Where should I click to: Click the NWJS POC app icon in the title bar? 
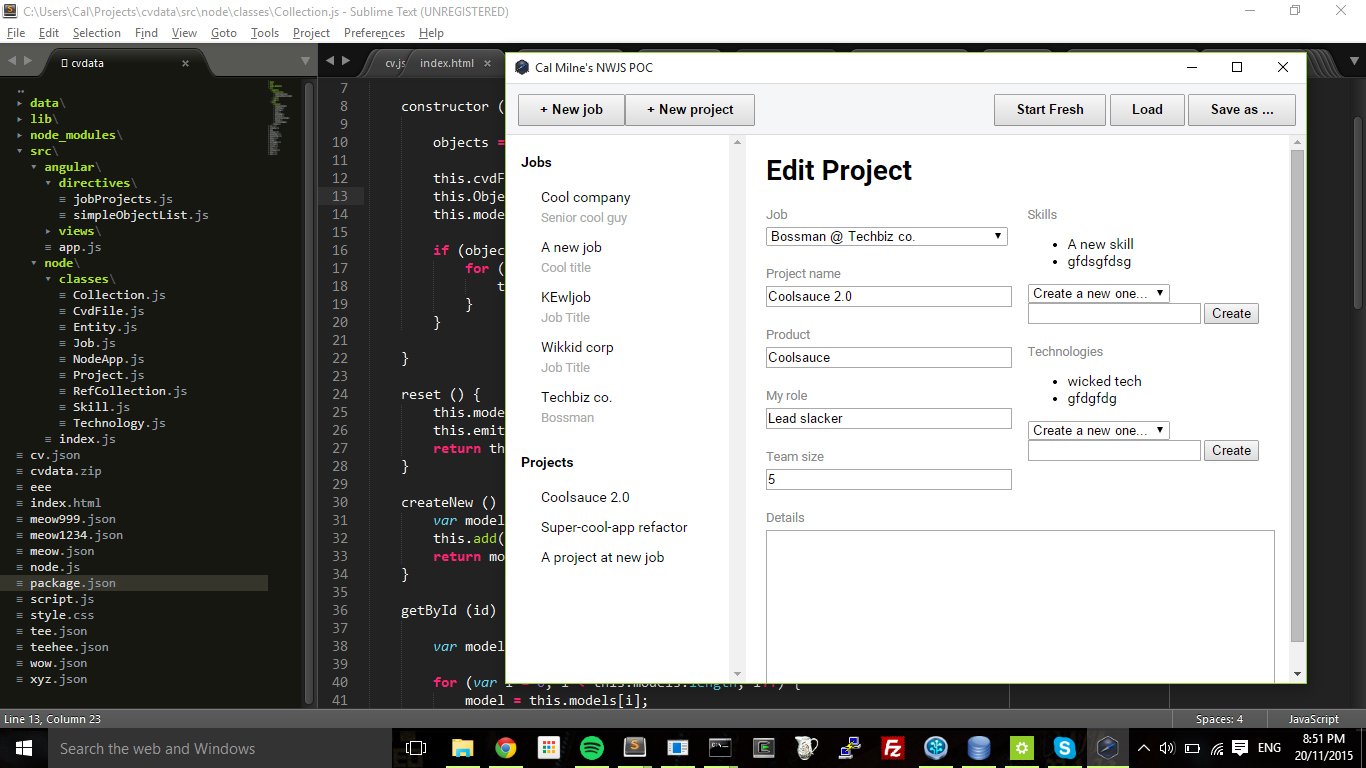[521, 67]
